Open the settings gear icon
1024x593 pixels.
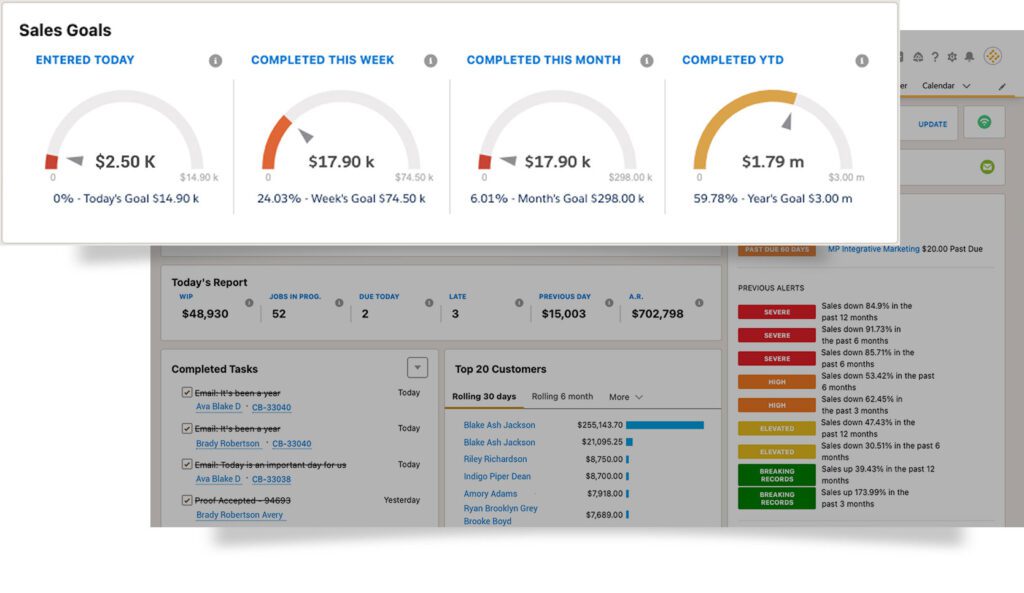click(x=953, y=56)
